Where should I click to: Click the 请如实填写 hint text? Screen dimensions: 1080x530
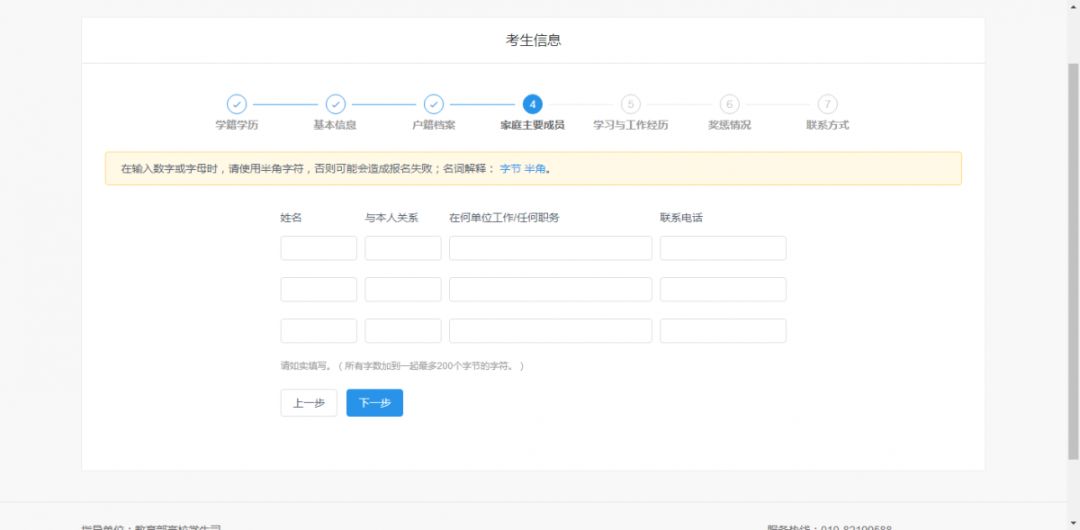402,366
